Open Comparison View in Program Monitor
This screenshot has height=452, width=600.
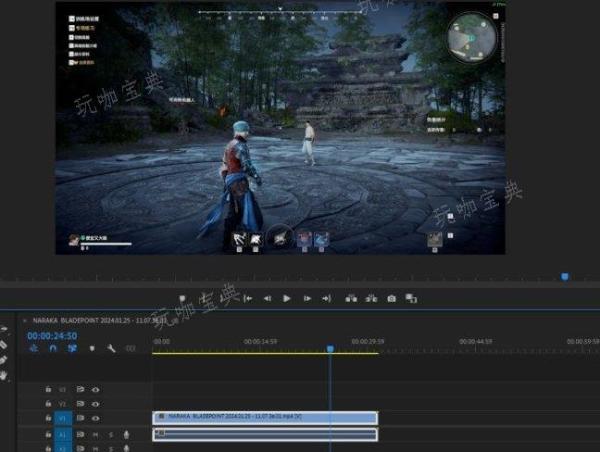coord(411,299)
